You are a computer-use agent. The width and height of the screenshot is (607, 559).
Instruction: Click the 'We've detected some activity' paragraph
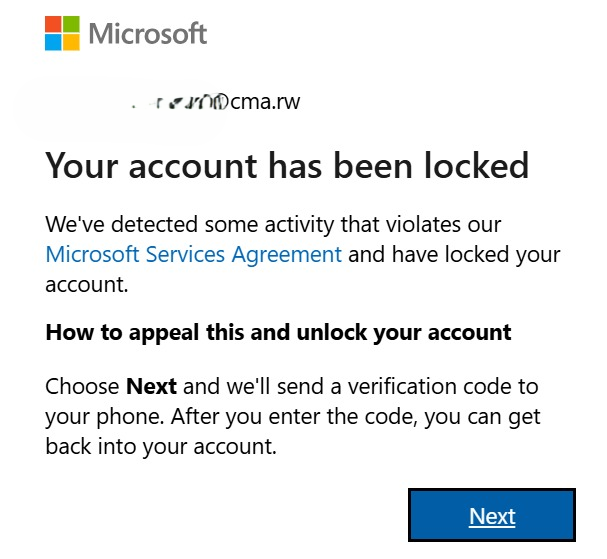coord(302,254)
